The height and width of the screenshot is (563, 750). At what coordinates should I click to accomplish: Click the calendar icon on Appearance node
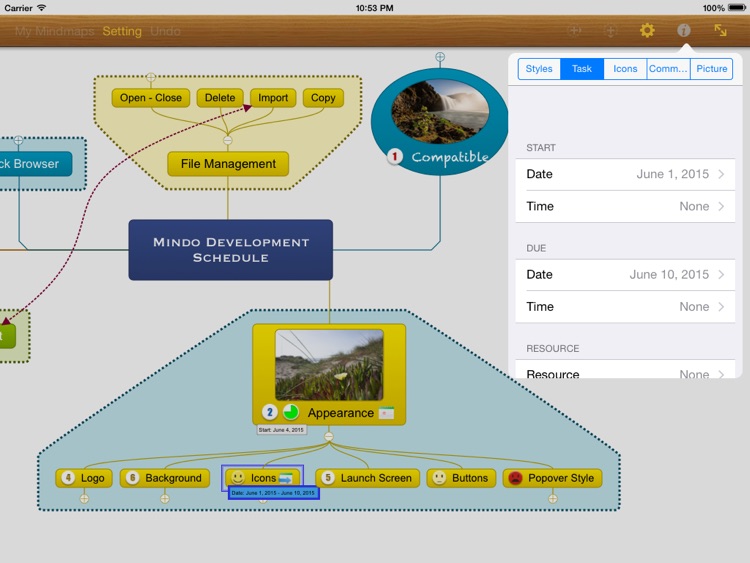click(386, 413)
